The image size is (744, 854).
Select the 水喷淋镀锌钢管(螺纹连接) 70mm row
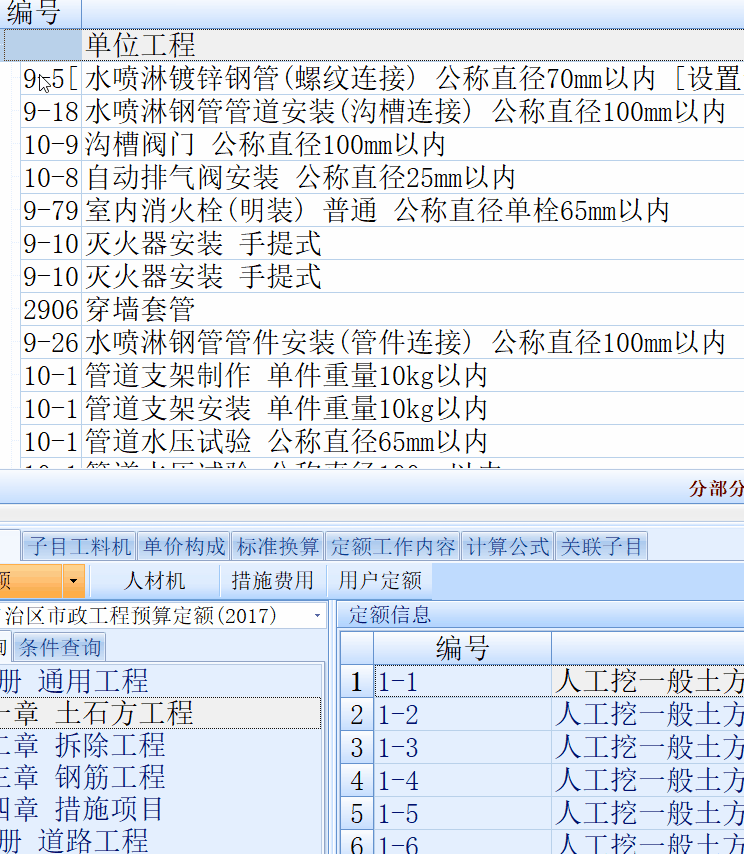(x=382, y=78)
